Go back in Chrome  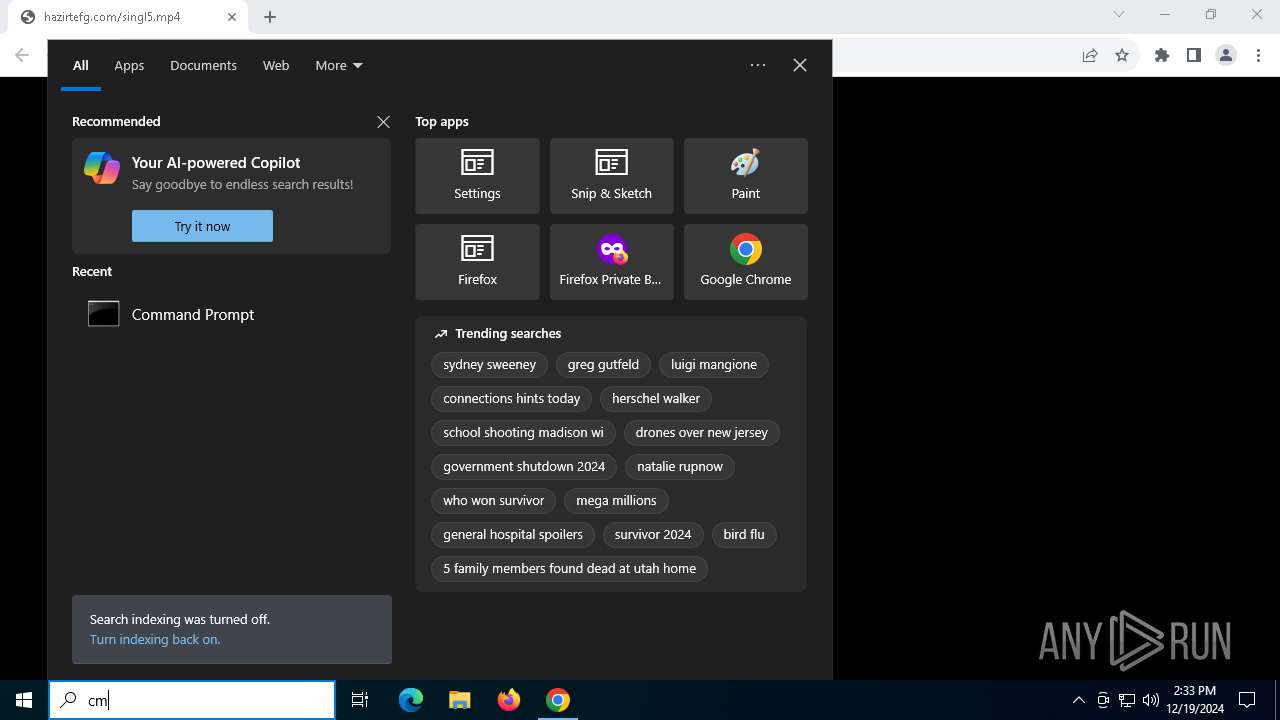(x=22, y=55)
